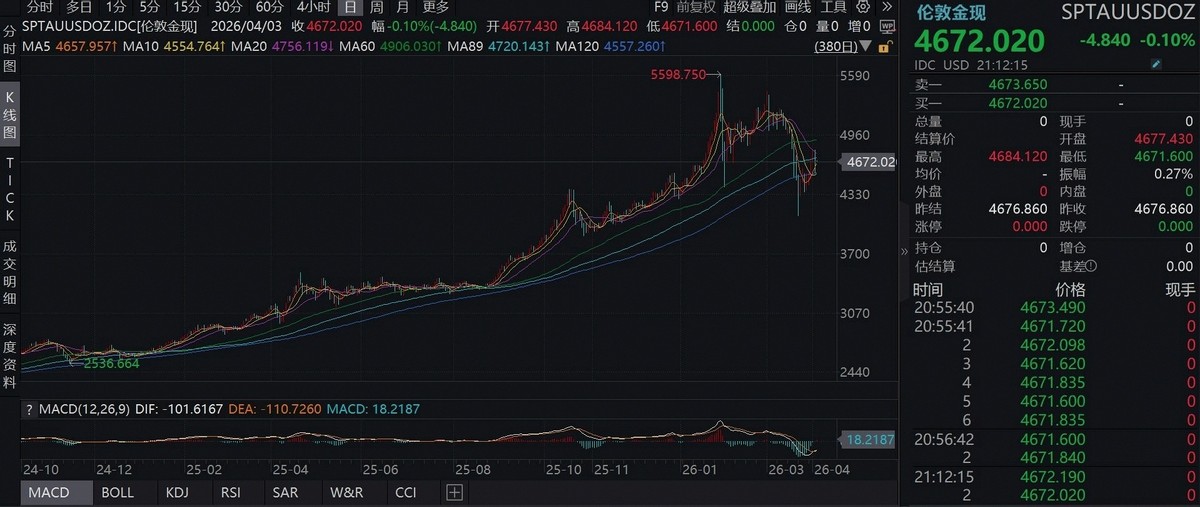Select the 周 weekly interval

376,7
